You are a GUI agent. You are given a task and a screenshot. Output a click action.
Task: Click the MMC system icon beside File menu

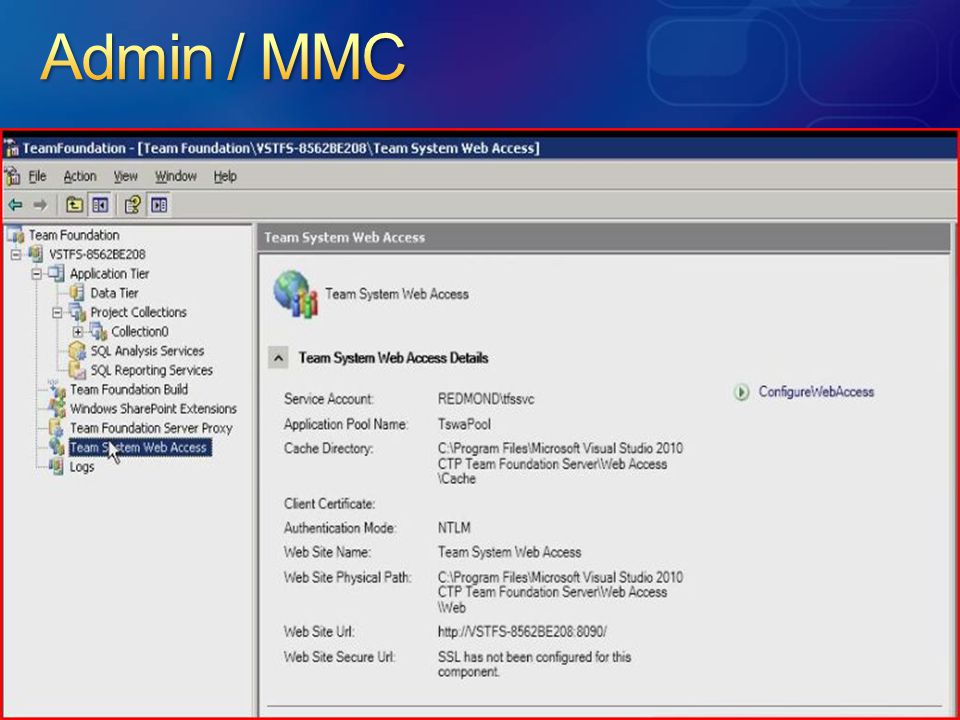(13, 176)
